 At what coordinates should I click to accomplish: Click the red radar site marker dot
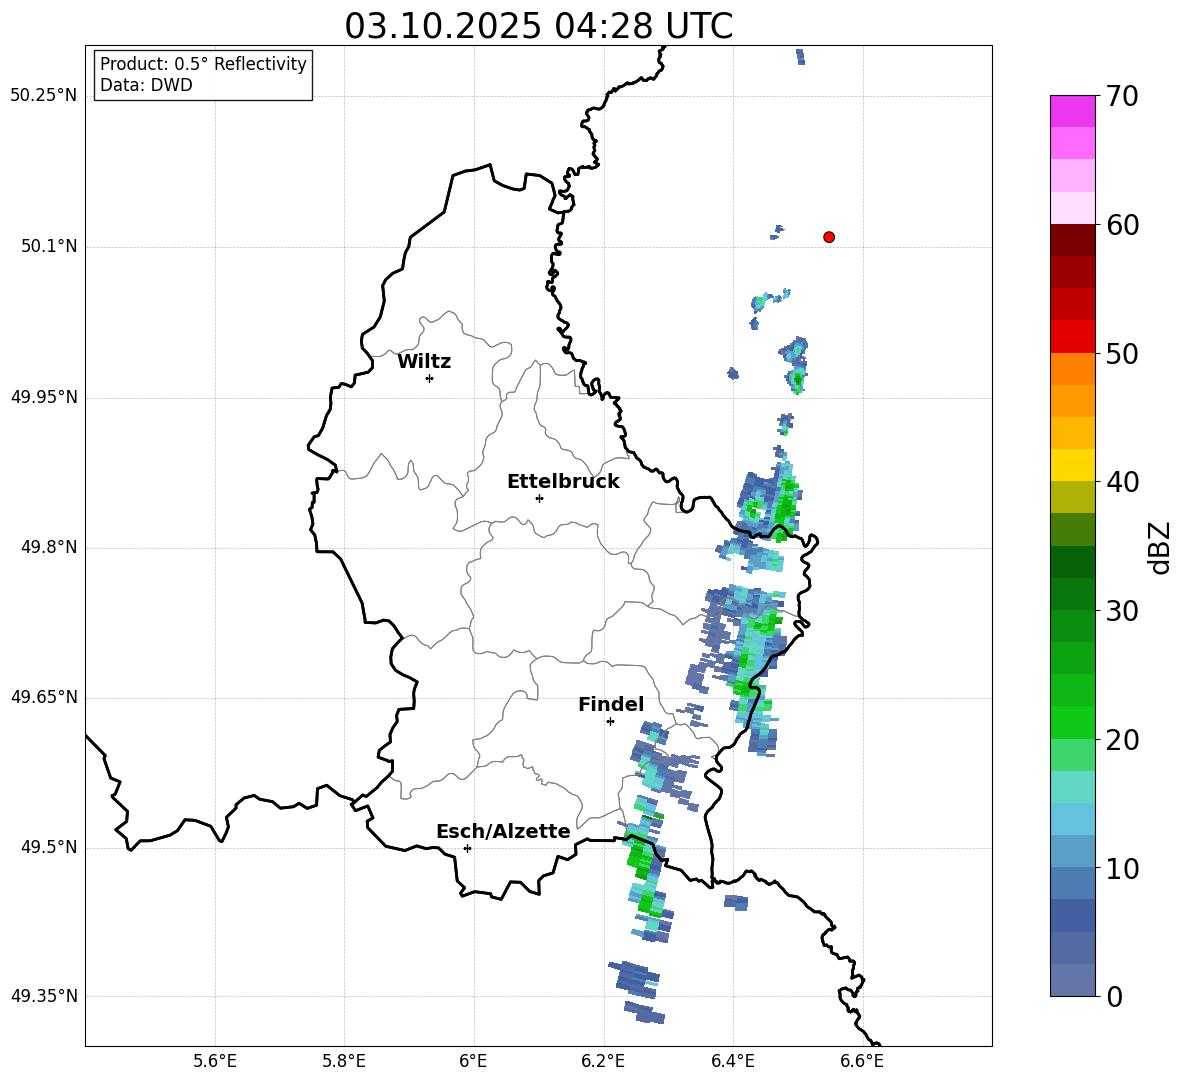[x=828, y=237]
